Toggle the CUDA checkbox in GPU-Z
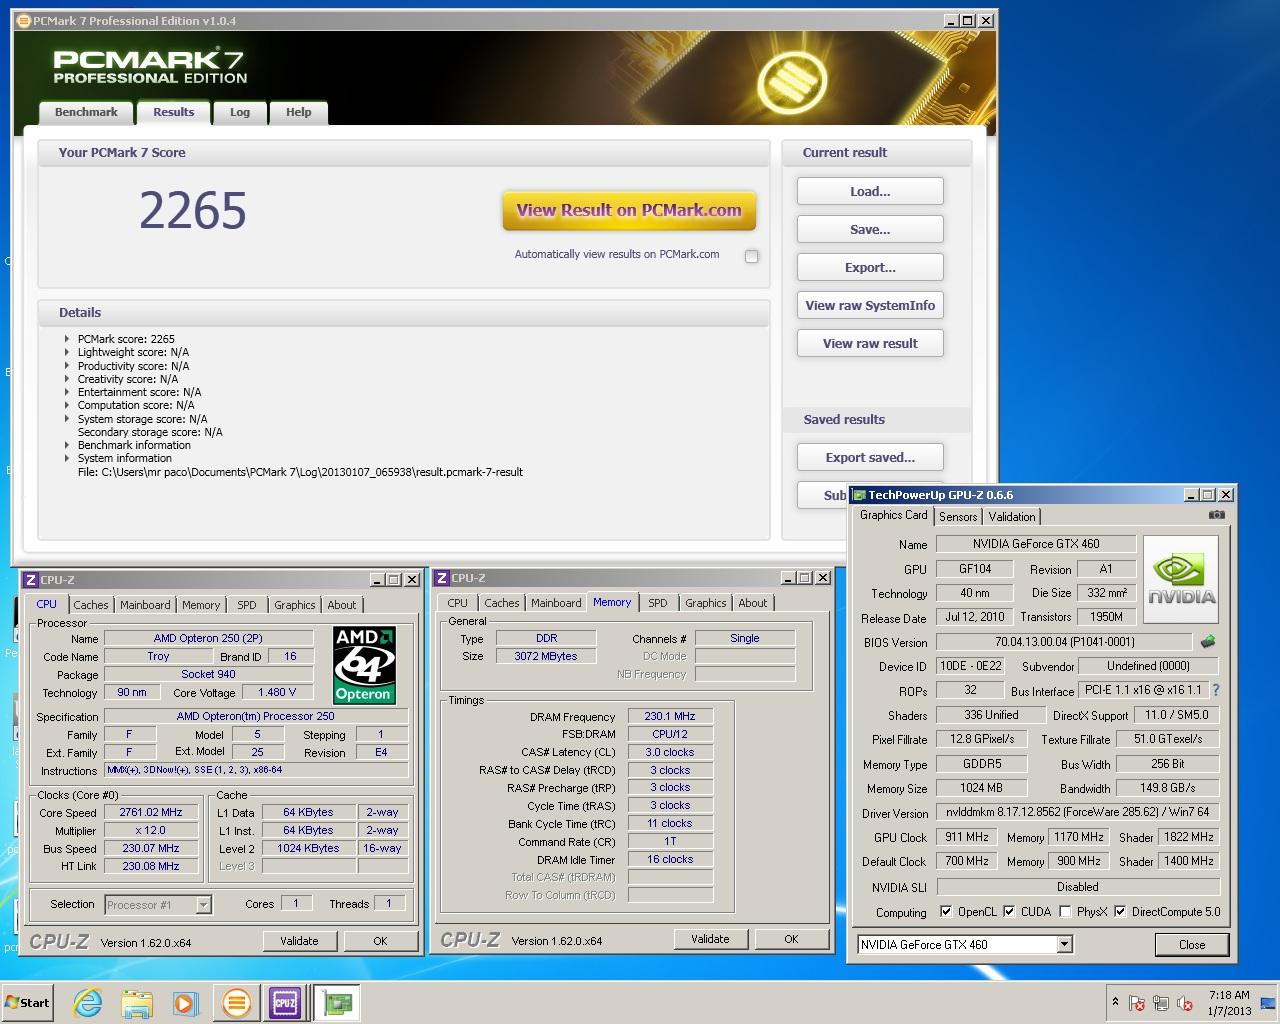The height and width of the screenshot is (1024, 1280). tap(1009, 911)
